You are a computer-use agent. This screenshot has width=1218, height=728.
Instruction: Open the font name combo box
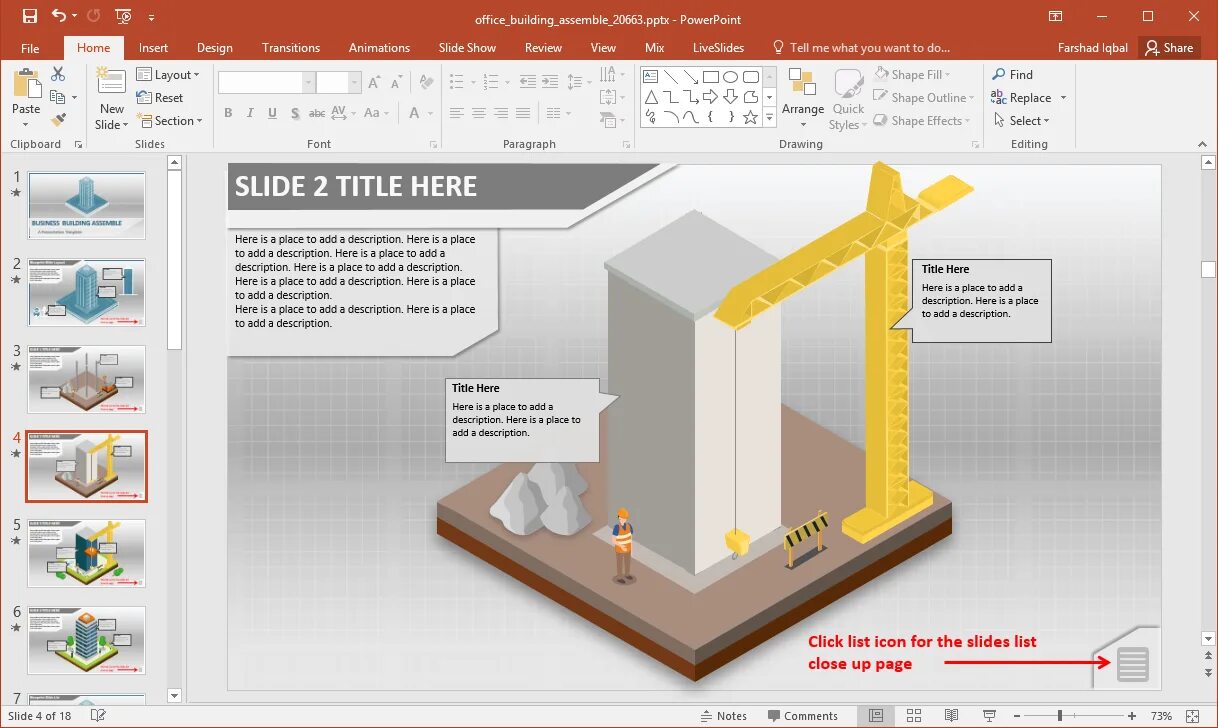[267, 83]
